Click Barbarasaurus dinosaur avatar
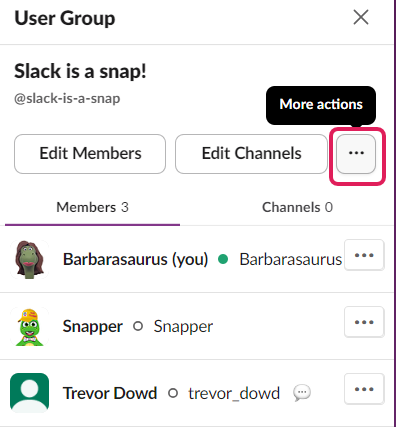The width and height of the screenshot is (396, 427). point(29,259)
